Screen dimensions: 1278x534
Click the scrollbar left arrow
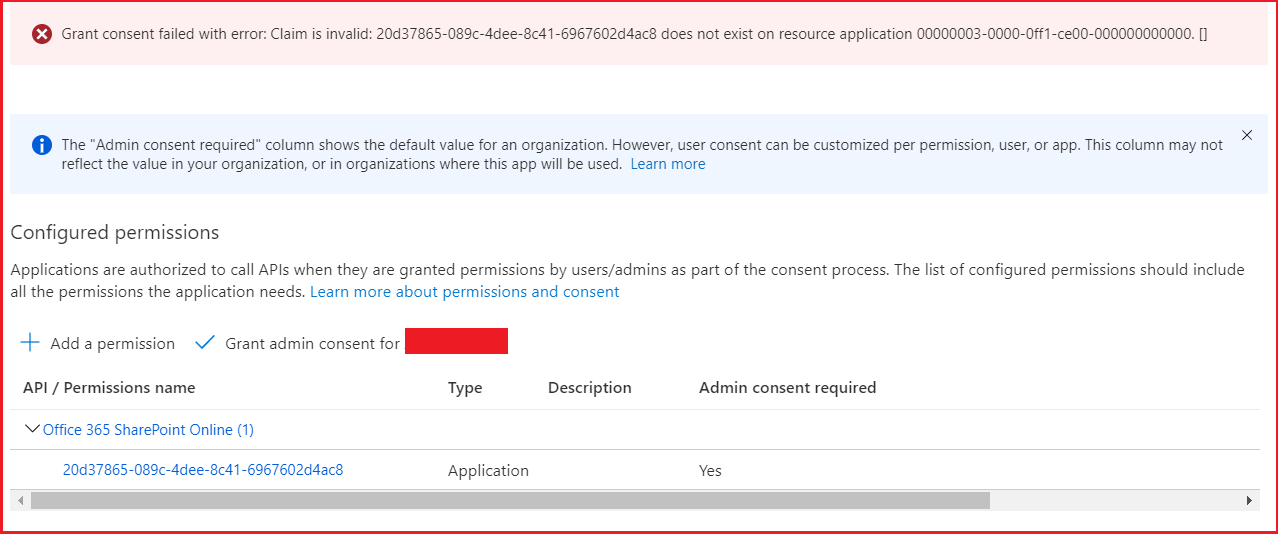20,500
